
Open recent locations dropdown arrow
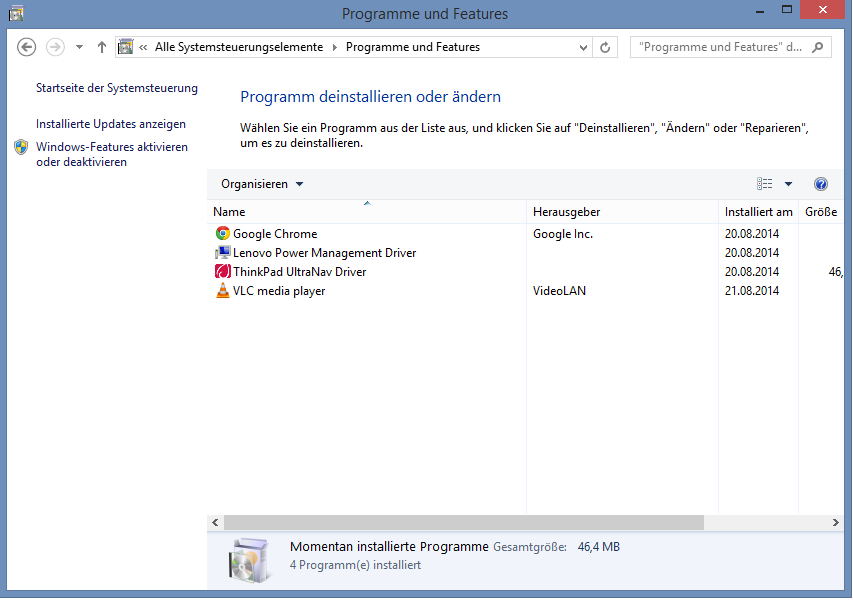point(79,47)
